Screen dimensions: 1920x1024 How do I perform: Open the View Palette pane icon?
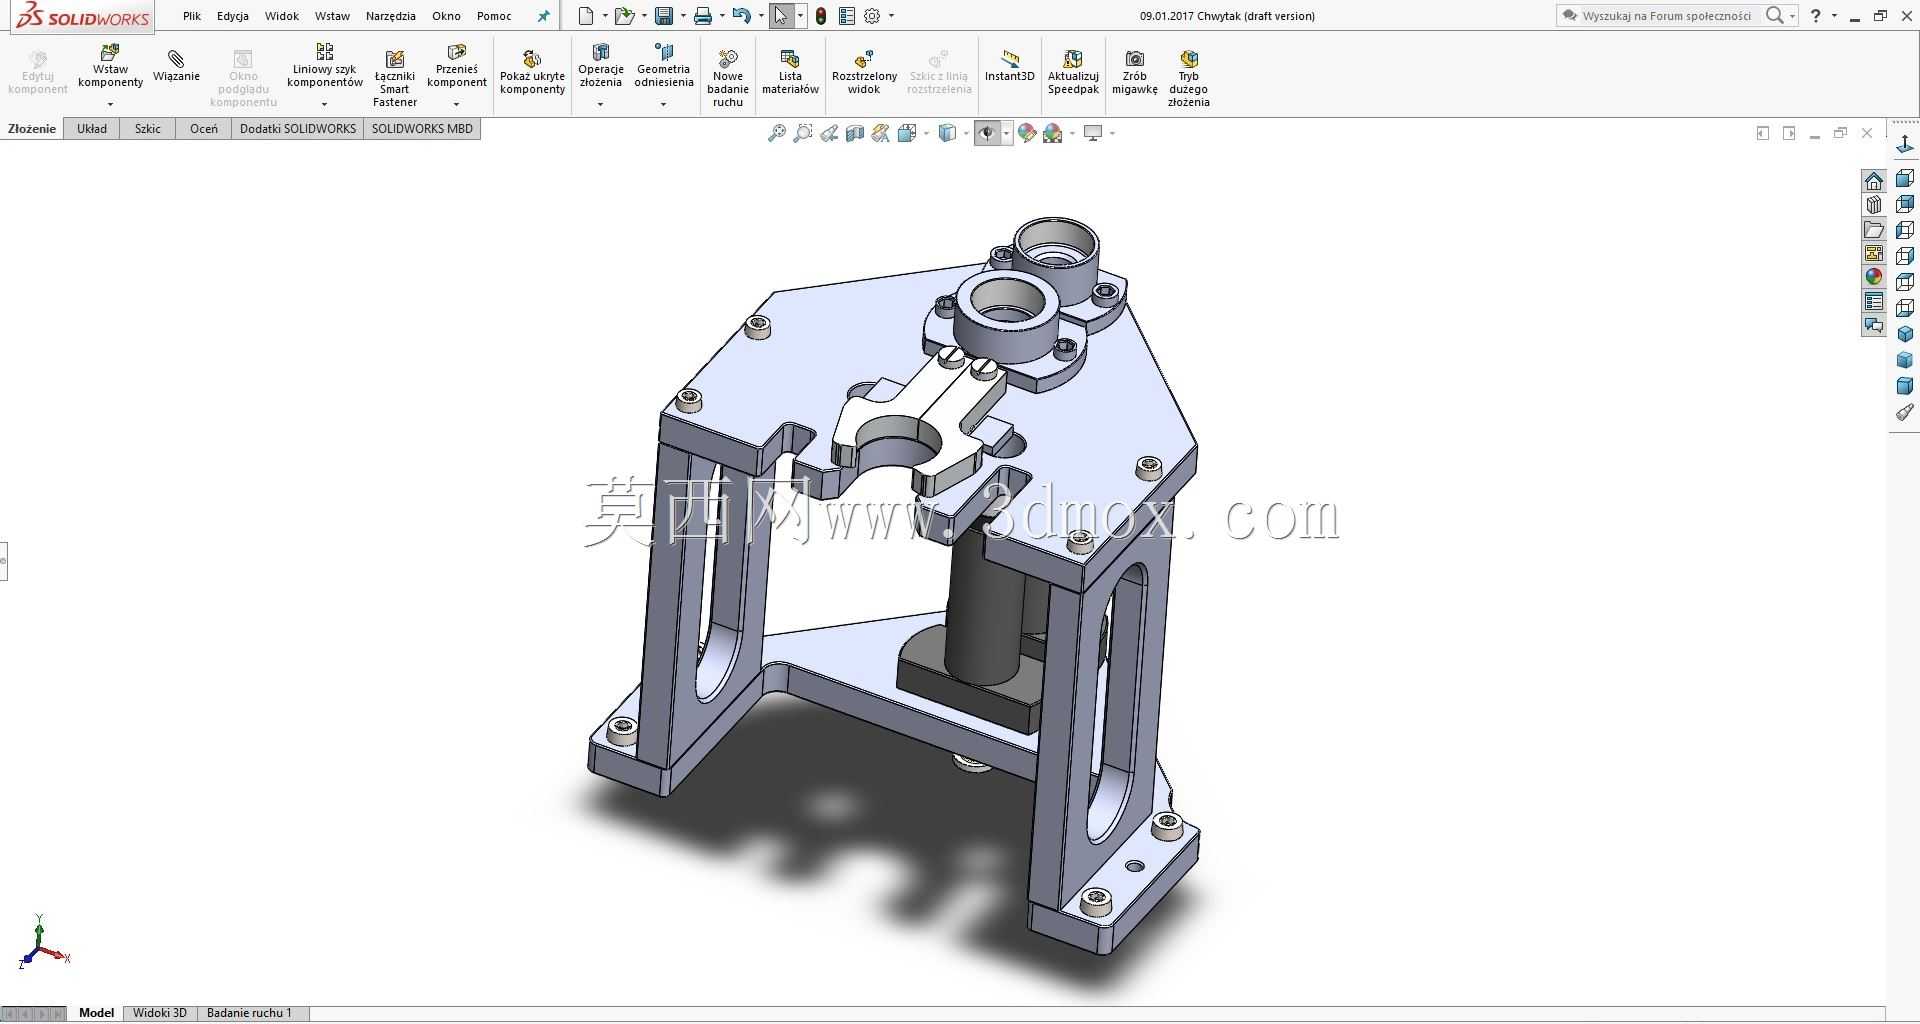[x=1874, y=253]
